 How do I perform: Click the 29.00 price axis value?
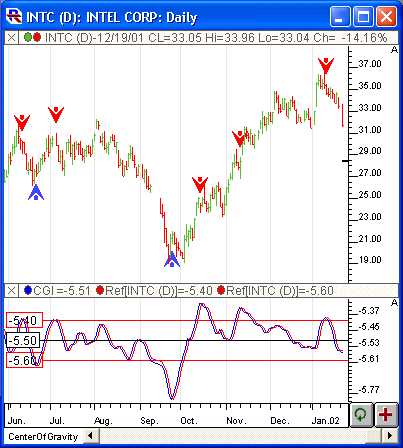[370, 151]
